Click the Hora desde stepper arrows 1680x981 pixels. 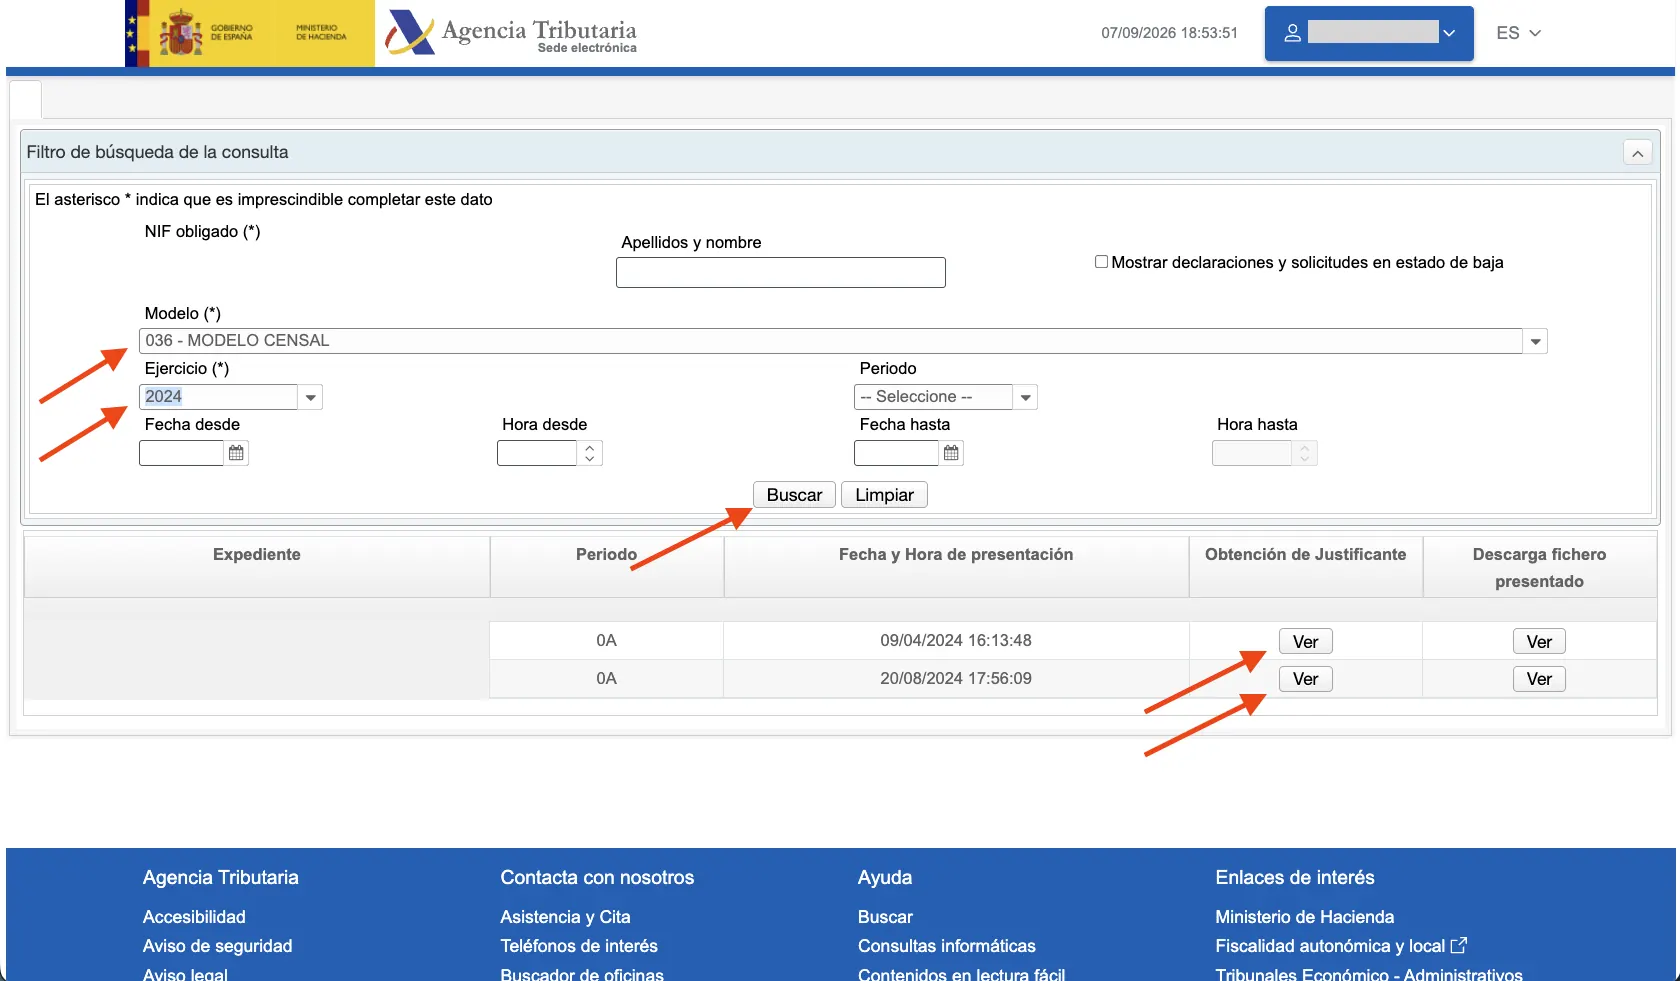click(590, 453)
